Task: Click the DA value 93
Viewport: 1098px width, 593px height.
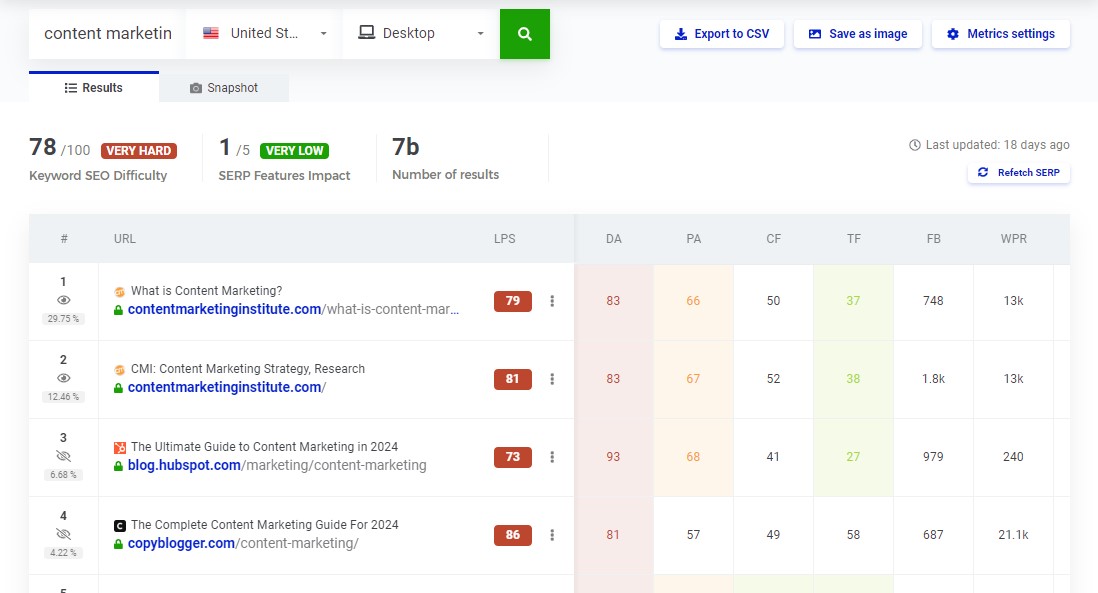Action: coord(613,457)
